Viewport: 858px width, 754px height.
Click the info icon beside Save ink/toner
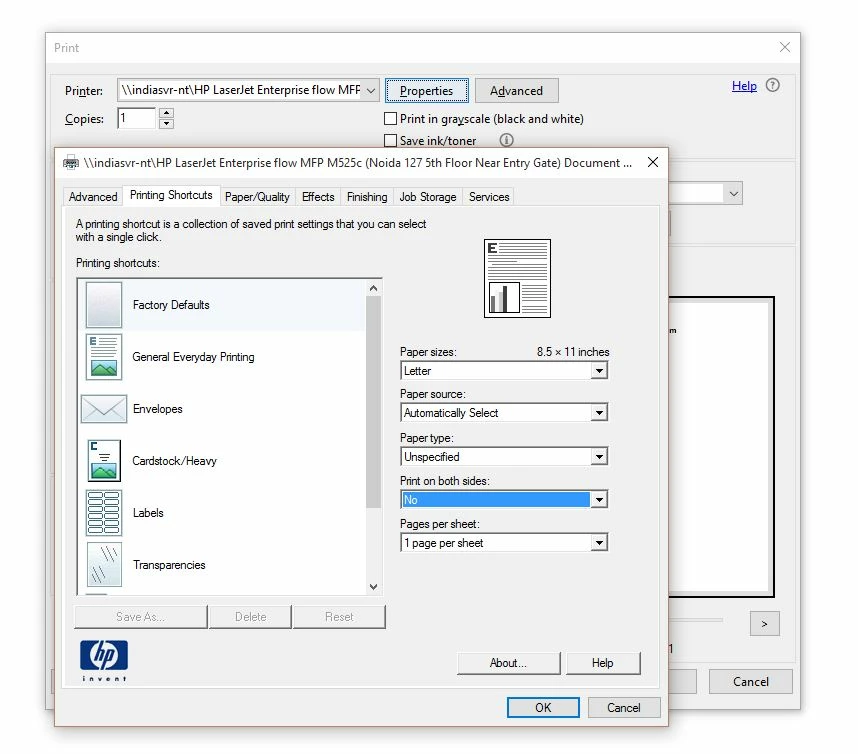(506, 141)
